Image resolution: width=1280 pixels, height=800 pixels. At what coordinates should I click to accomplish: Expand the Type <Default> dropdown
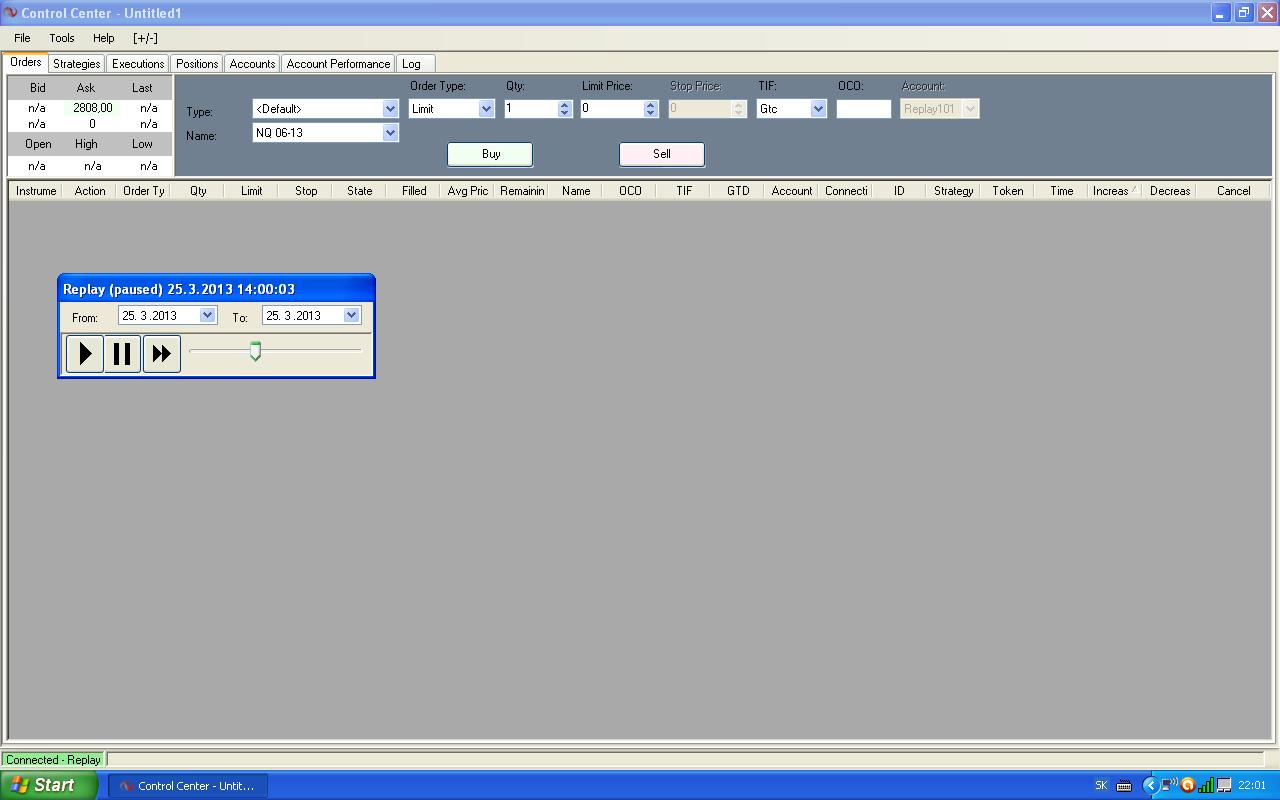click(390, 109)
